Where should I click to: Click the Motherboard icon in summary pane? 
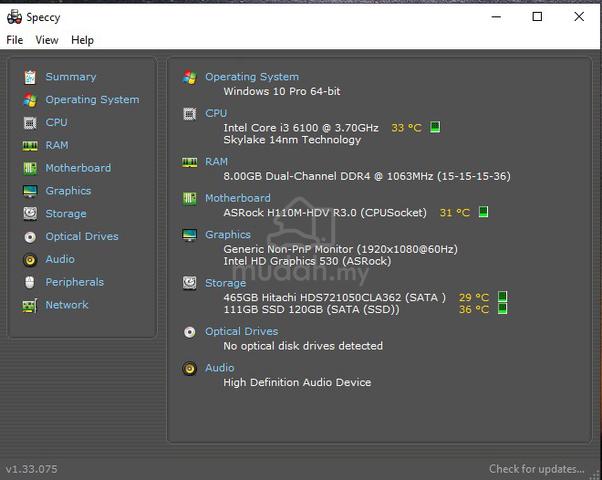click(189, 199)
